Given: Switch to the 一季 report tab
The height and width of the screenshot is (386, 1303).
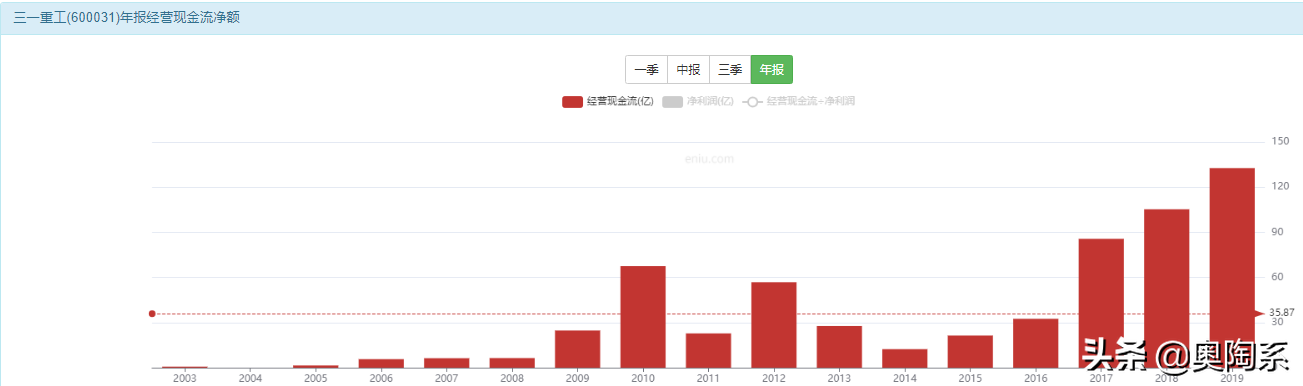Looking at the screenshot, I should pyautogui.click(x=646, y=70).
